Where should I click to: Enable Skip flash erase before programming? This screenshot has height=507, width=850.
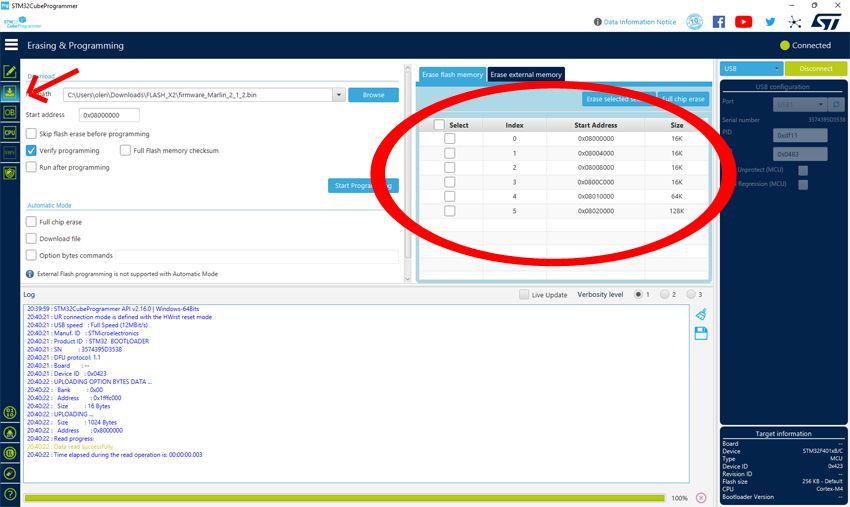coord(31,133)
